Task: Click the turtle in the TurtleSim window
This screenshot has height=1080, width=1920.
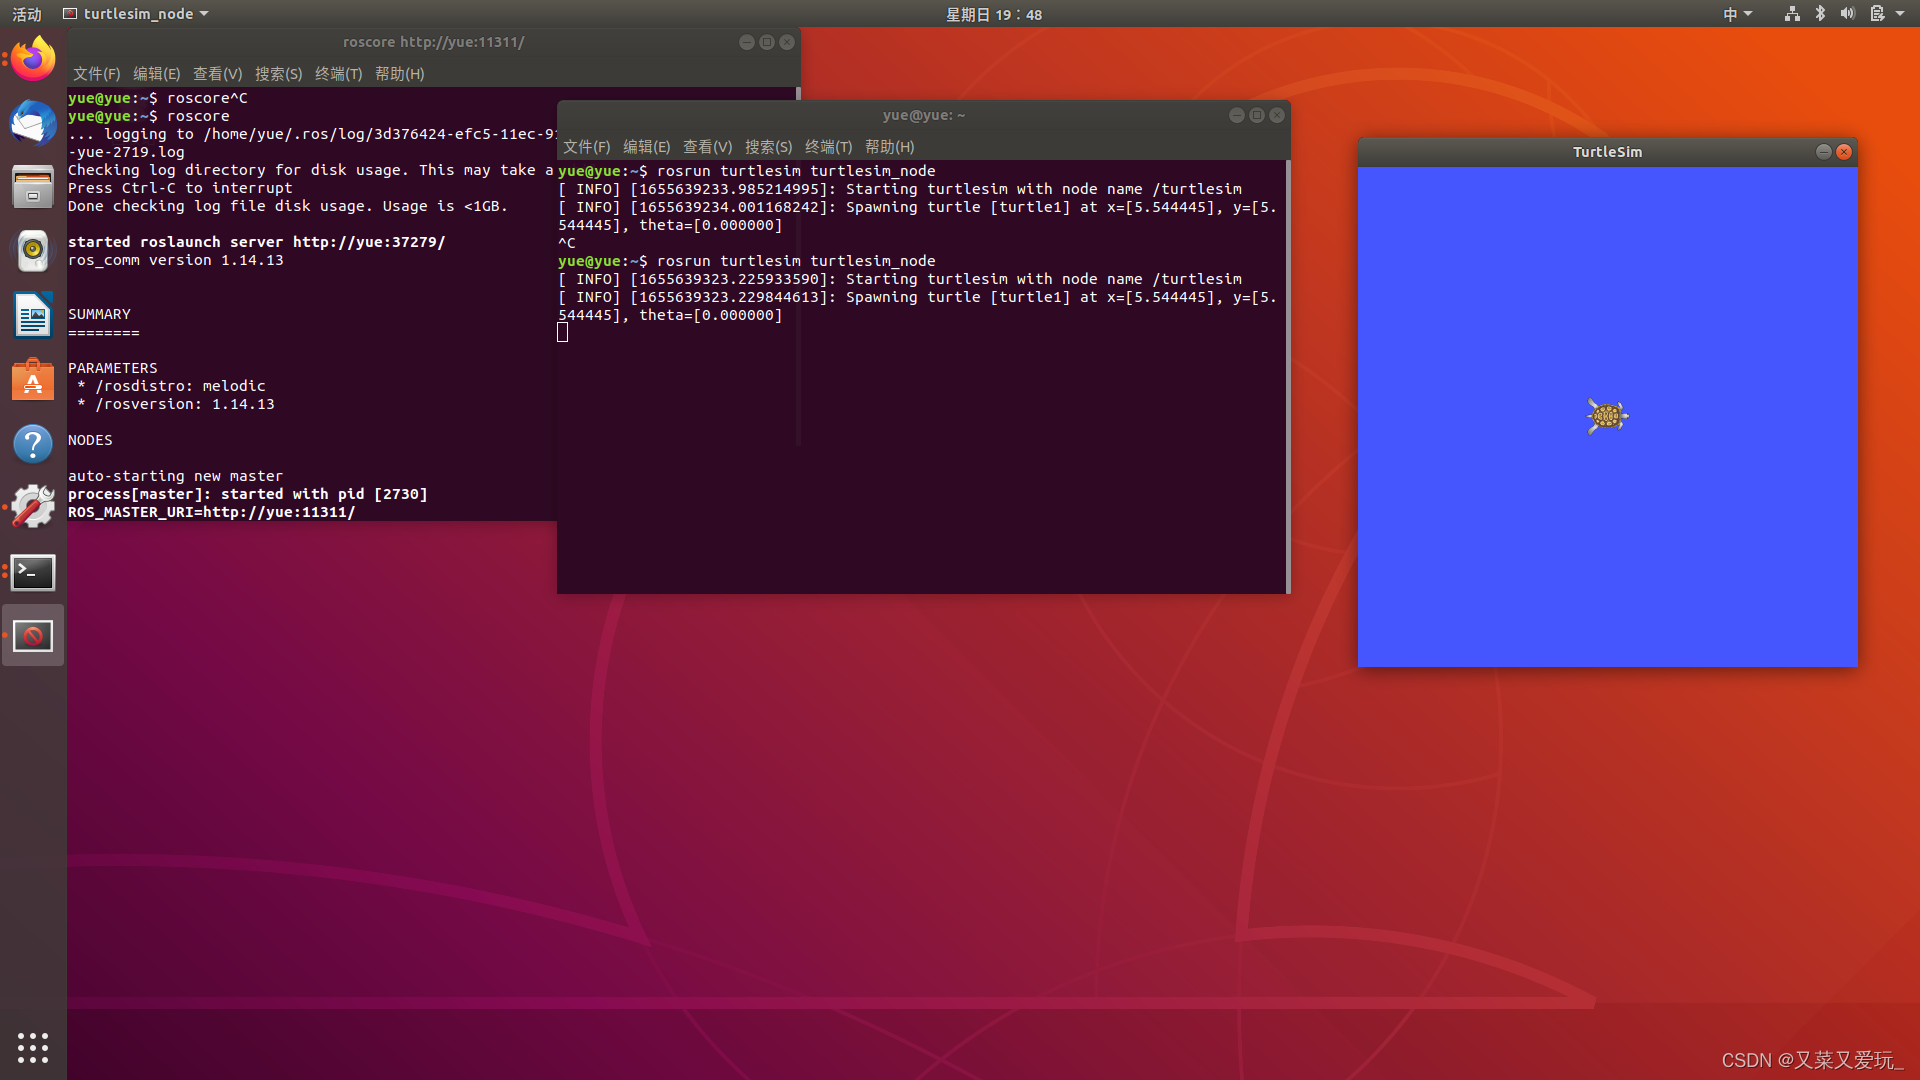Action: [1607, 416]
